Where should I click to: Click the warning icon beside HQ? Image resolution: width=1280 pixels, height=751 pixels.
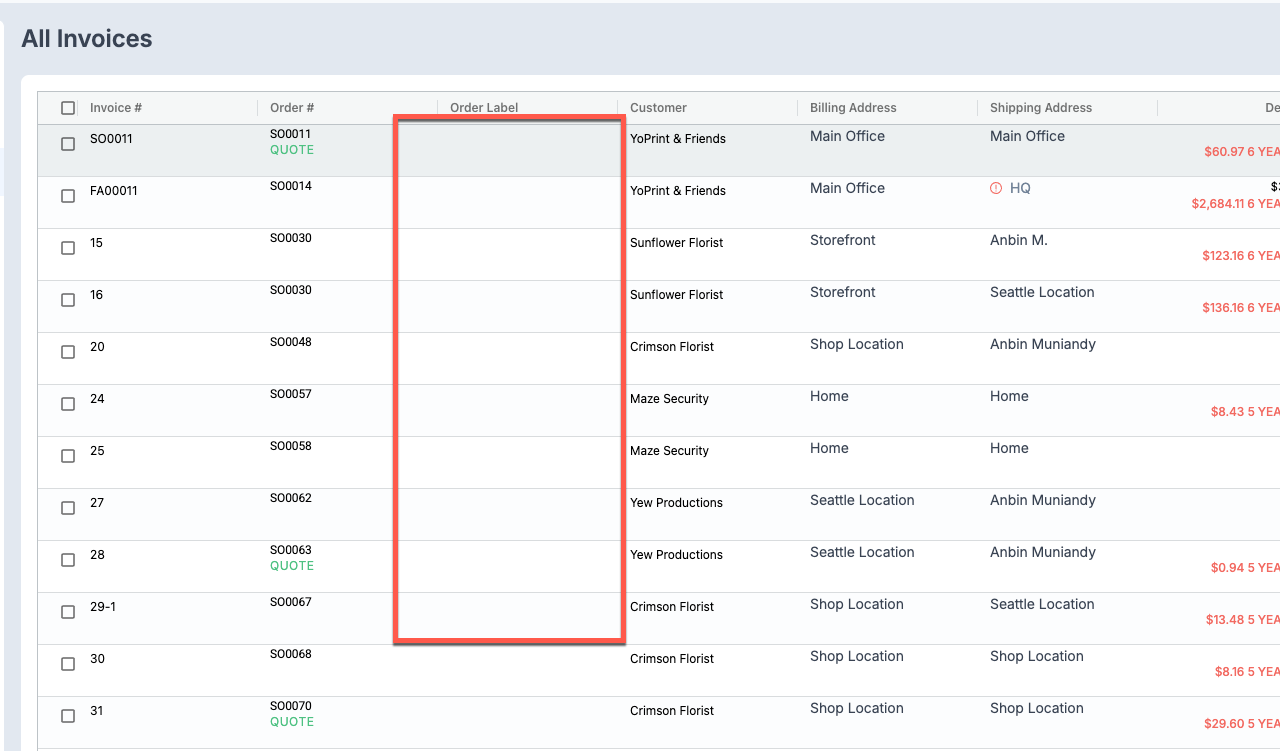(x=995, y=188)
